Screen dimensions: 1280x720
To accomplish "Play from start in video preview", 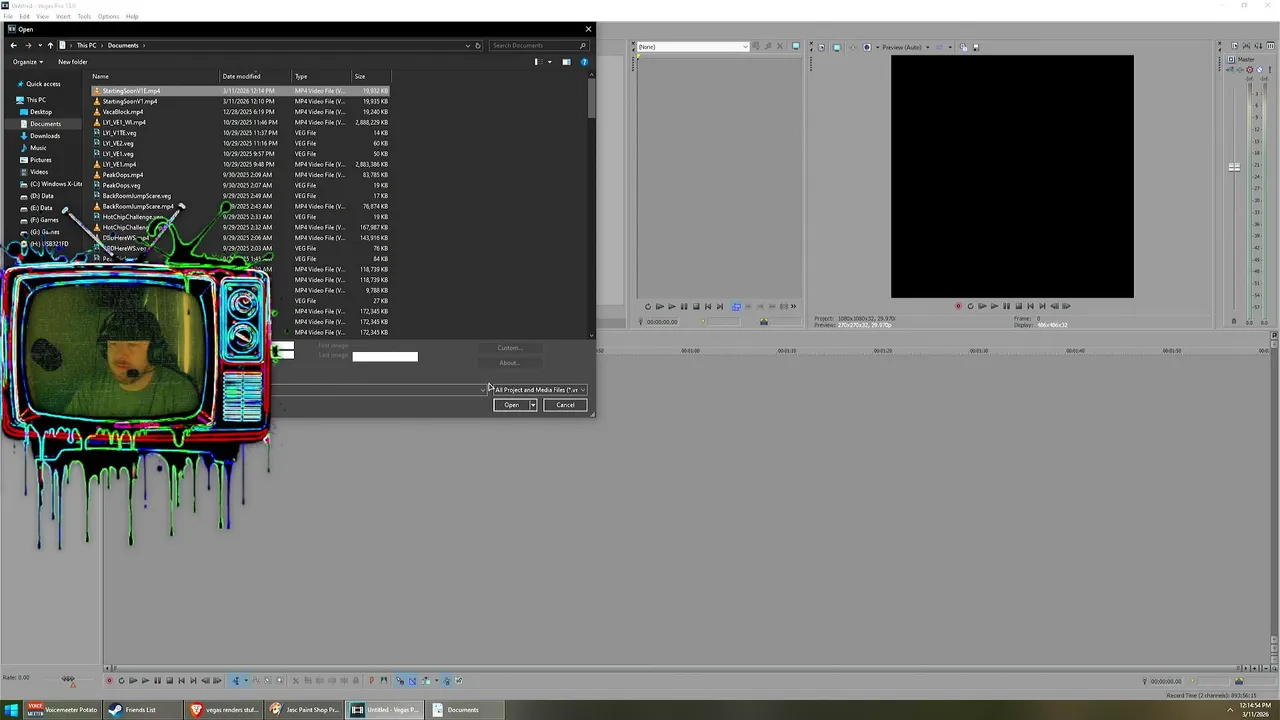I will tap(982, 306).
